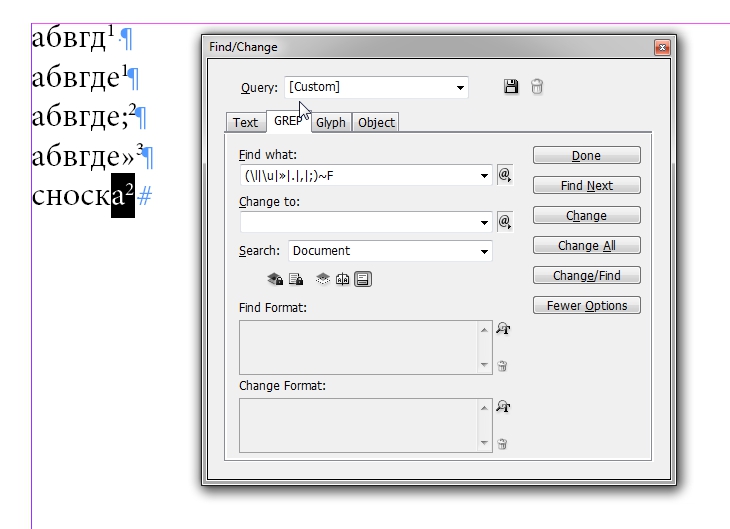The height and width of the screenshot is (529, 730).
Task: Clear Change Format attributes with the trash icon
Action: tap(502, 444)
